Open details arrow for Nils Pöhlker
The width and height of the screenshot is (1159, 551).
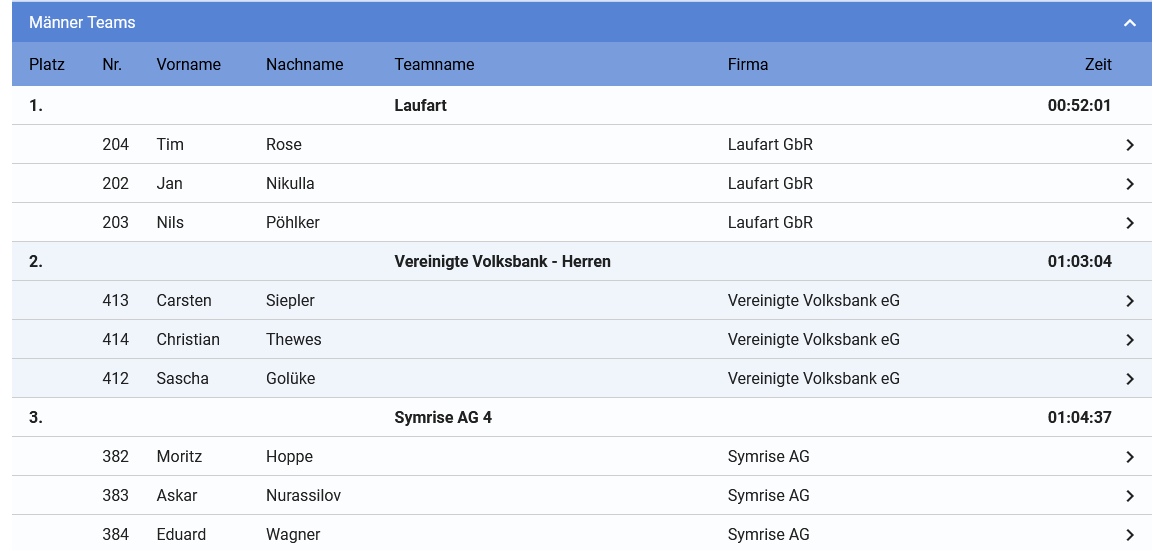(1129, 223)
